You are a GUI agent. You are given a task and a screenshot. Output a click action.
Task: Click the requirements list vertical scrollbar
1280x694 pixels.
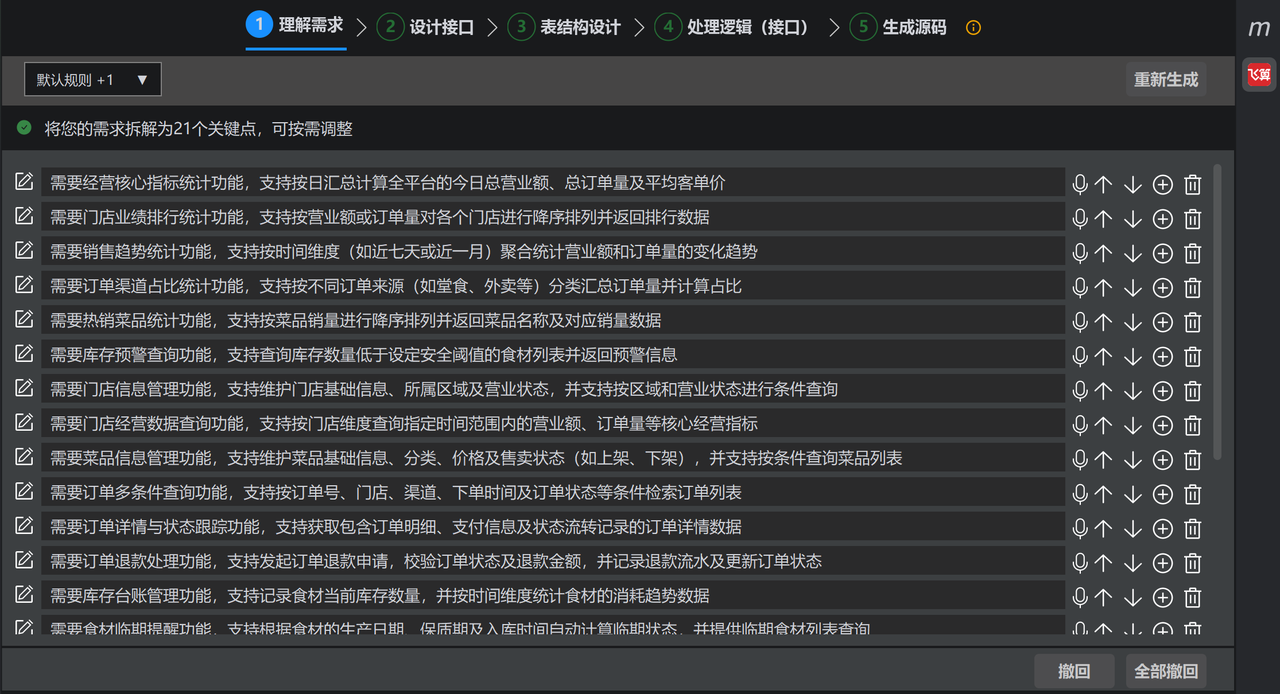tap(1217, 312)
